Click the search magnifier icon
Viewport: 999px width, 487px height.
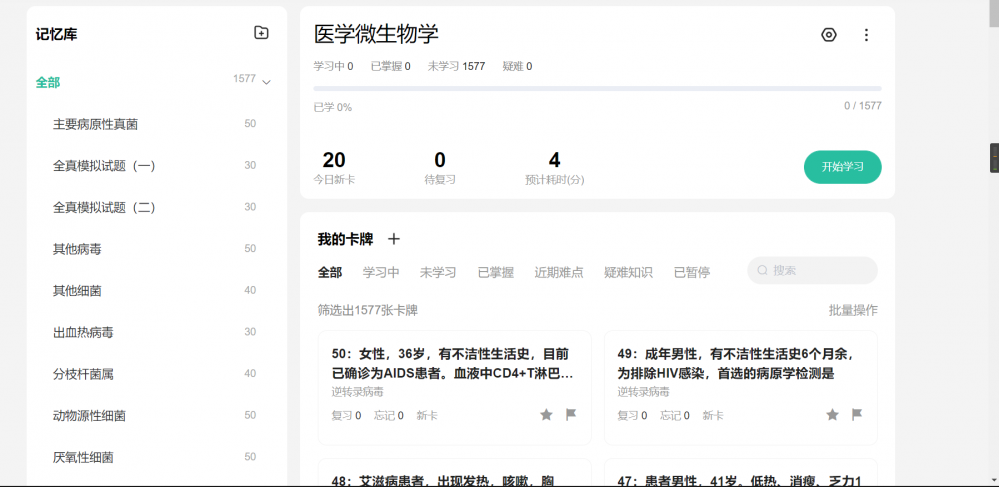(x=762, y=270)
